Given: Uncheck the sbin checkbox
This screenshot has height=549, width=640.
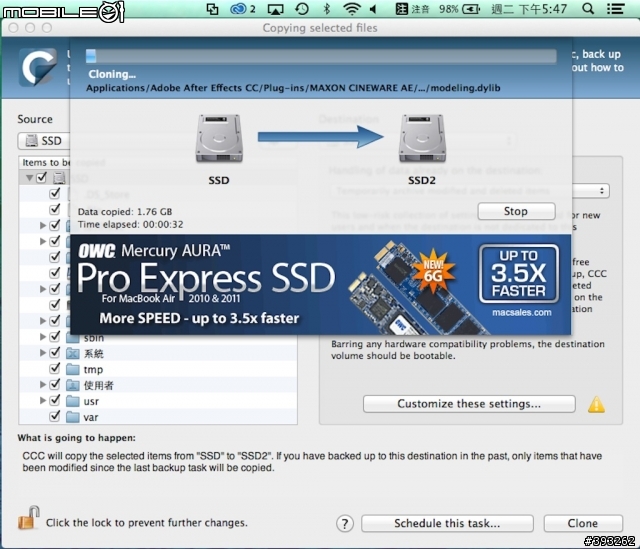Looking at the screenshot, I should pyautogui.click(x=55, y=337).
